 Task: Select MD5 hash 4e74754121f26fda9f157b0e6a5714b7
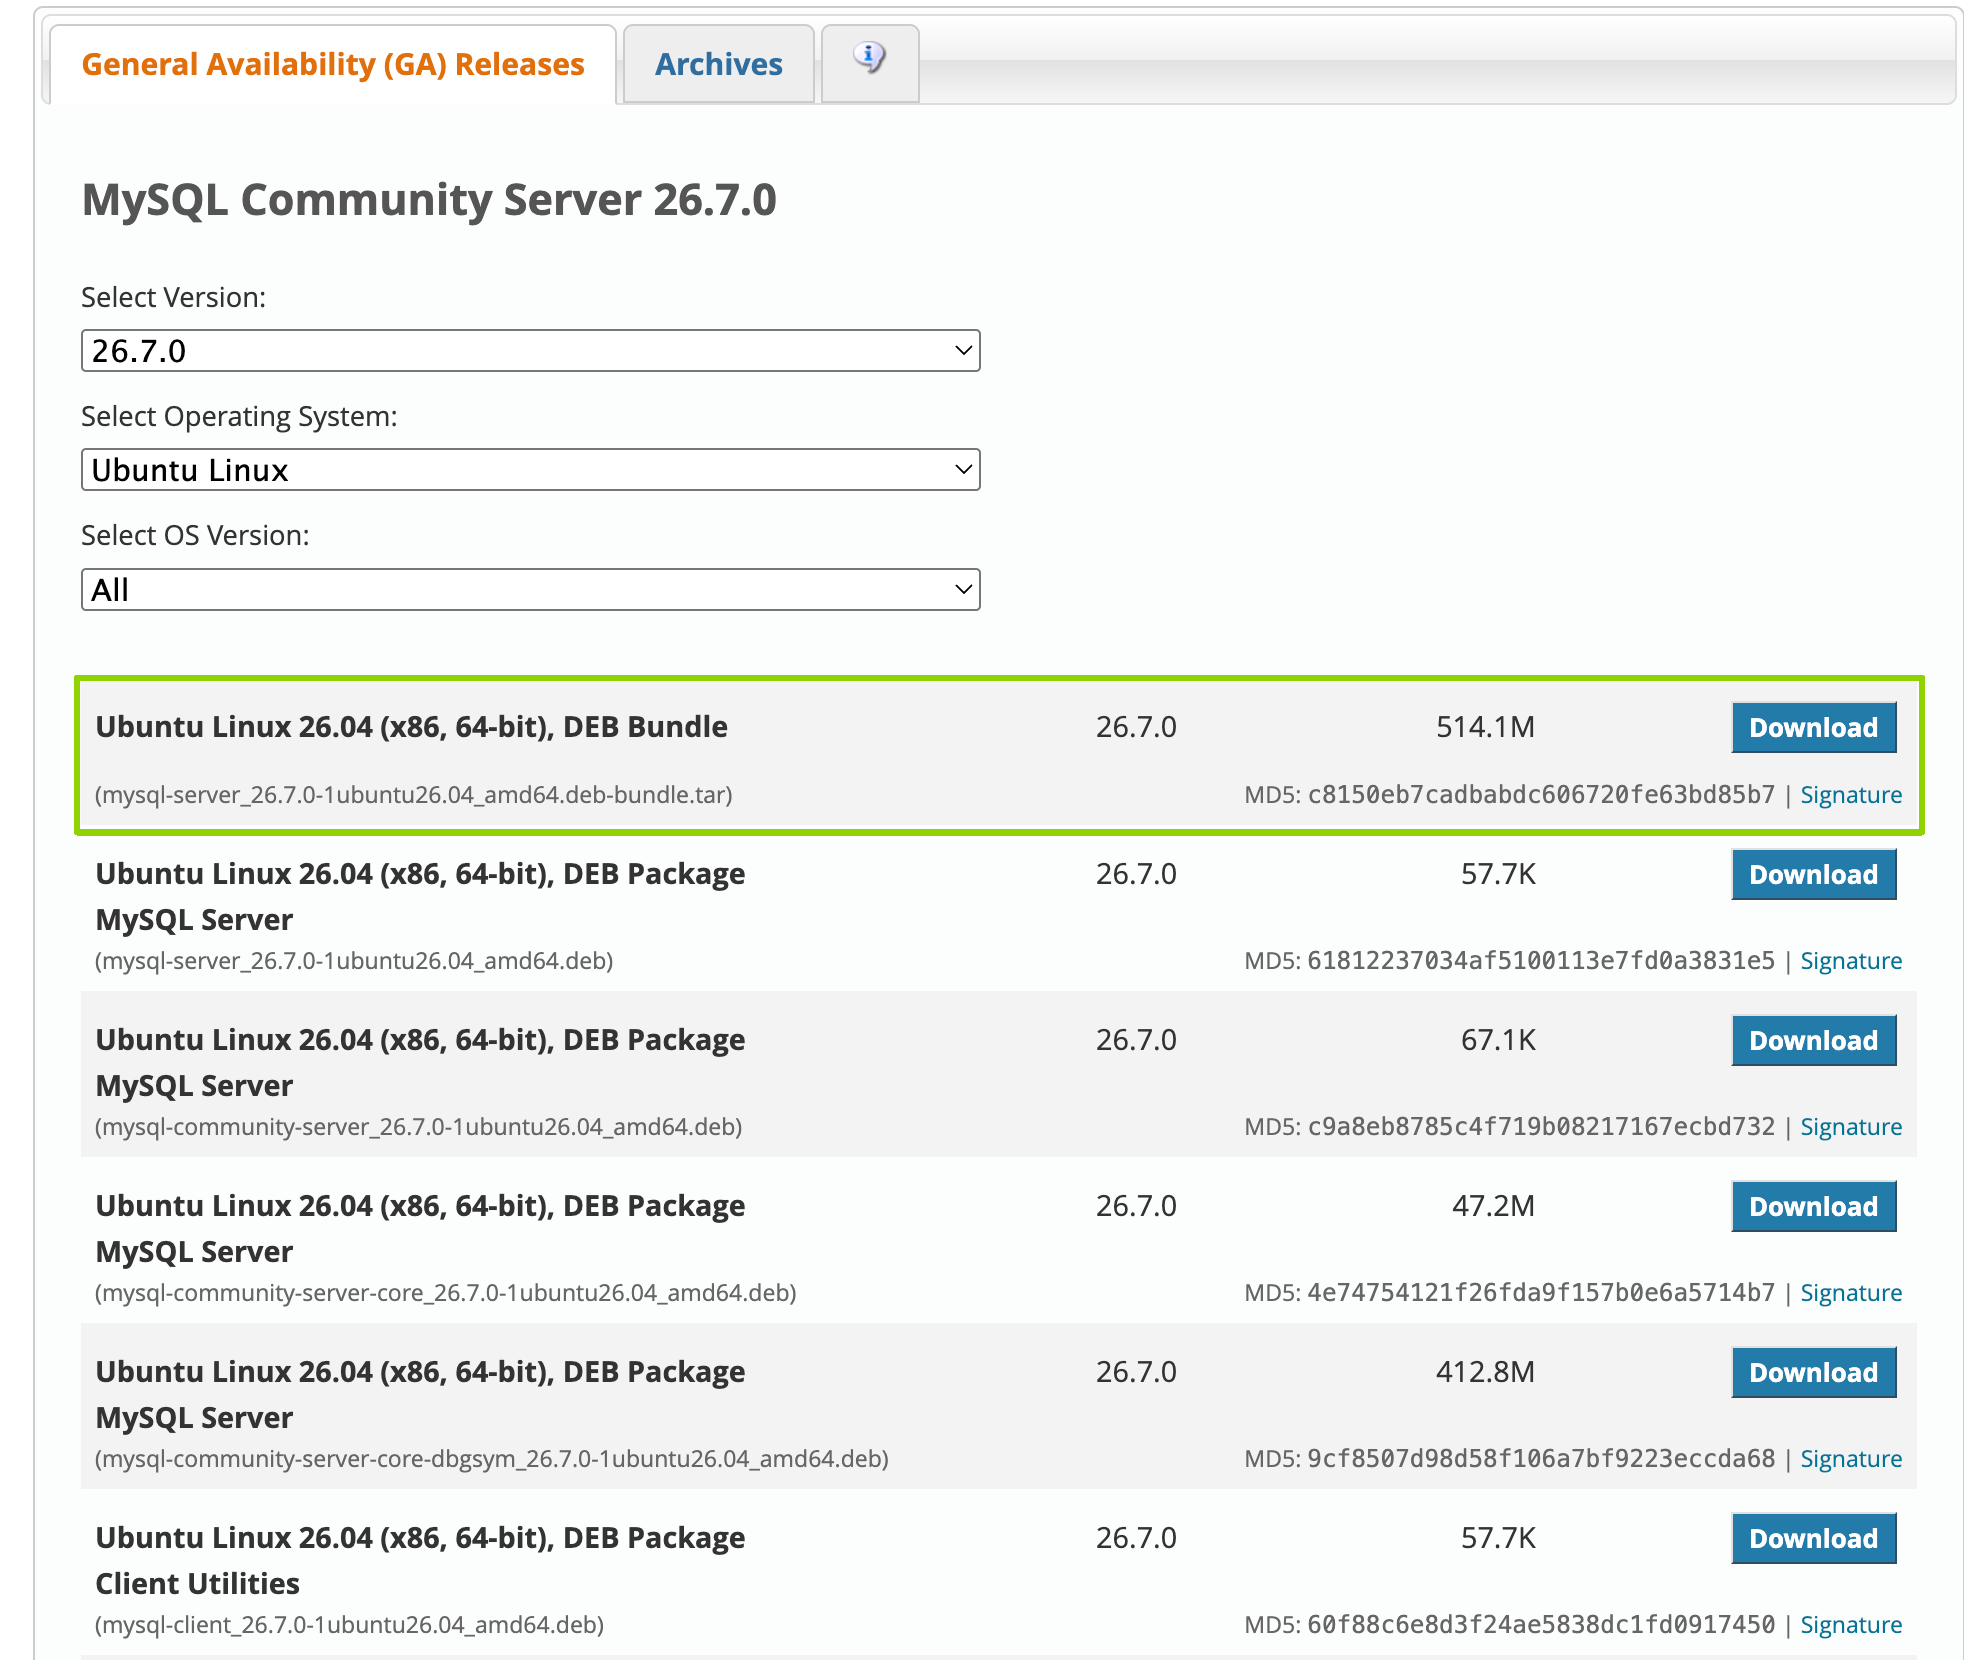(x=1541, y=1293)
